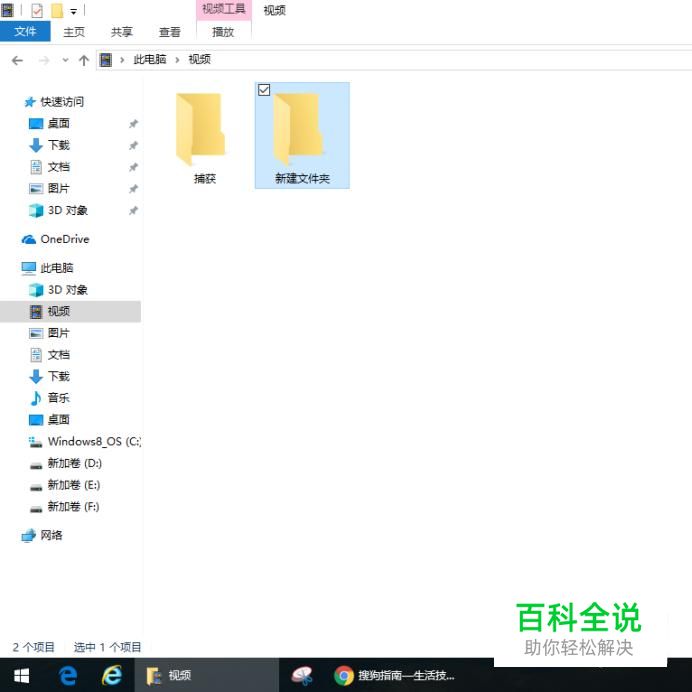Viewport: 692px width, 692px height.
Task: Open 网络 in the navigation pane
Action: point(52,535)
